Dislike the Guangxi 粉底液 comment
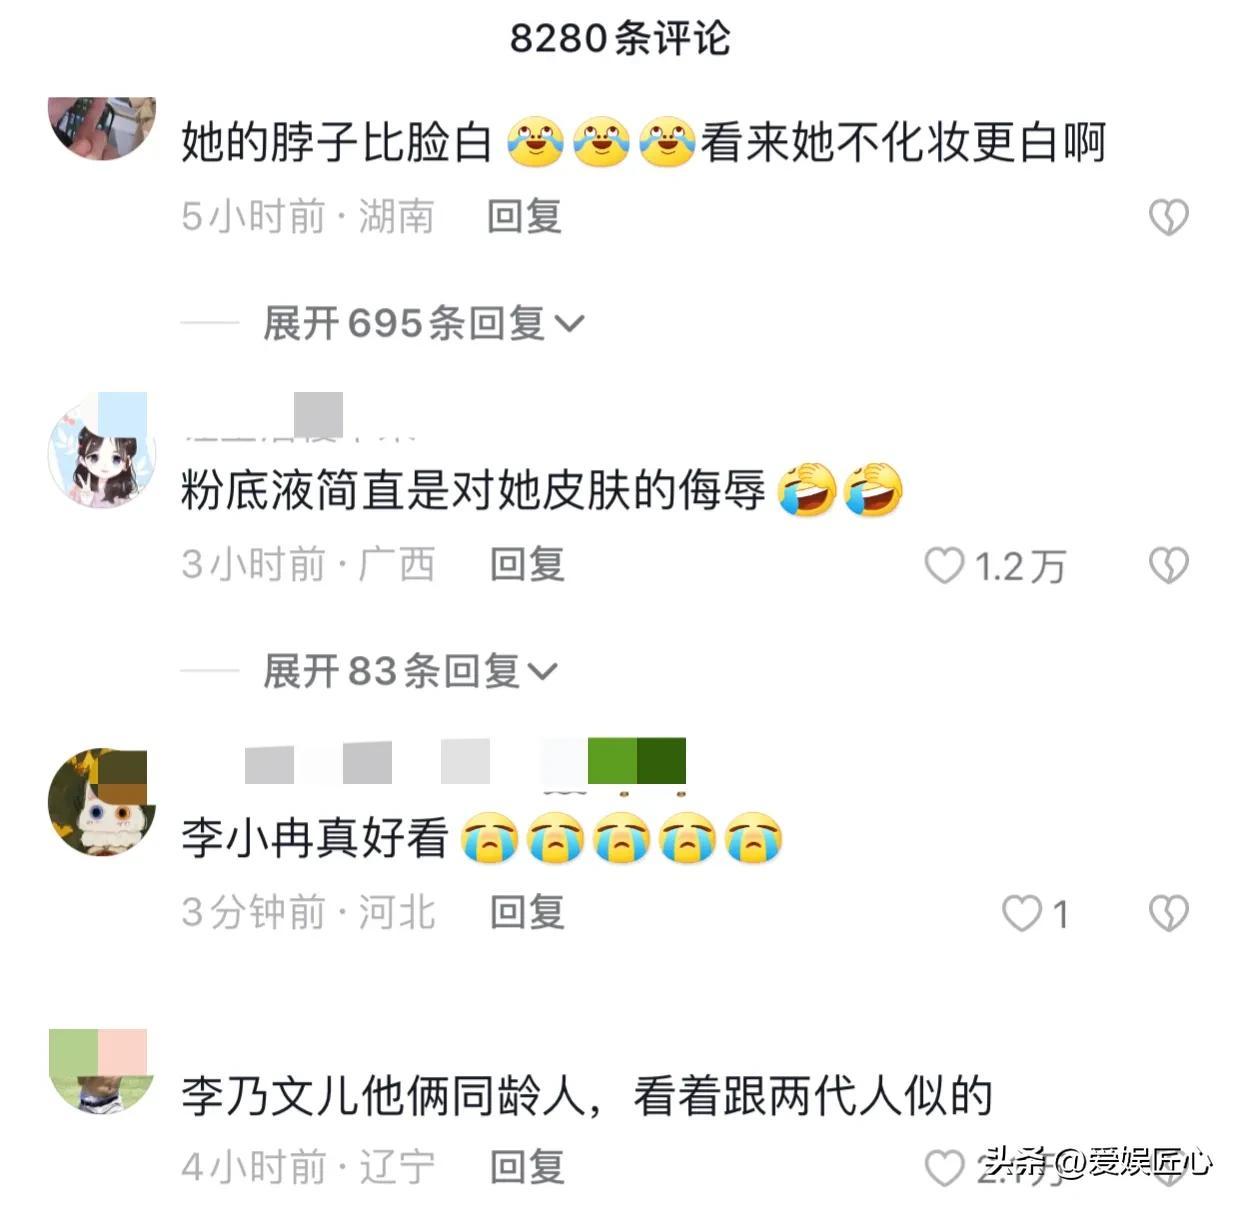The image size is (1241, 1205). [1168, 565]
